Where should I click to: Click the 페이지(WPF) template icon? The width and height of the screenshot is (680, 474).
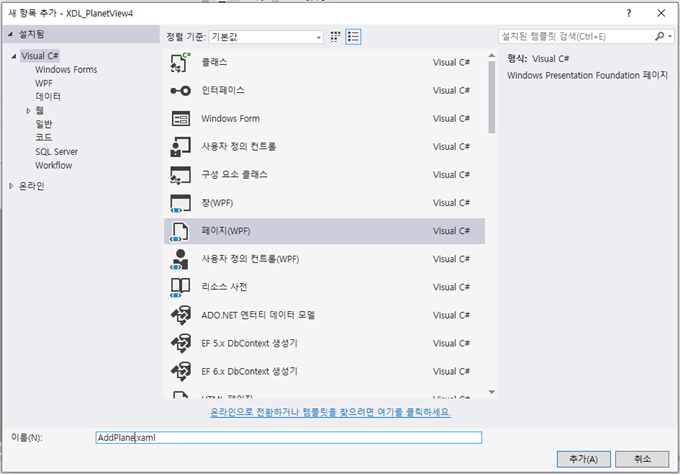click(x=180, y=231)
